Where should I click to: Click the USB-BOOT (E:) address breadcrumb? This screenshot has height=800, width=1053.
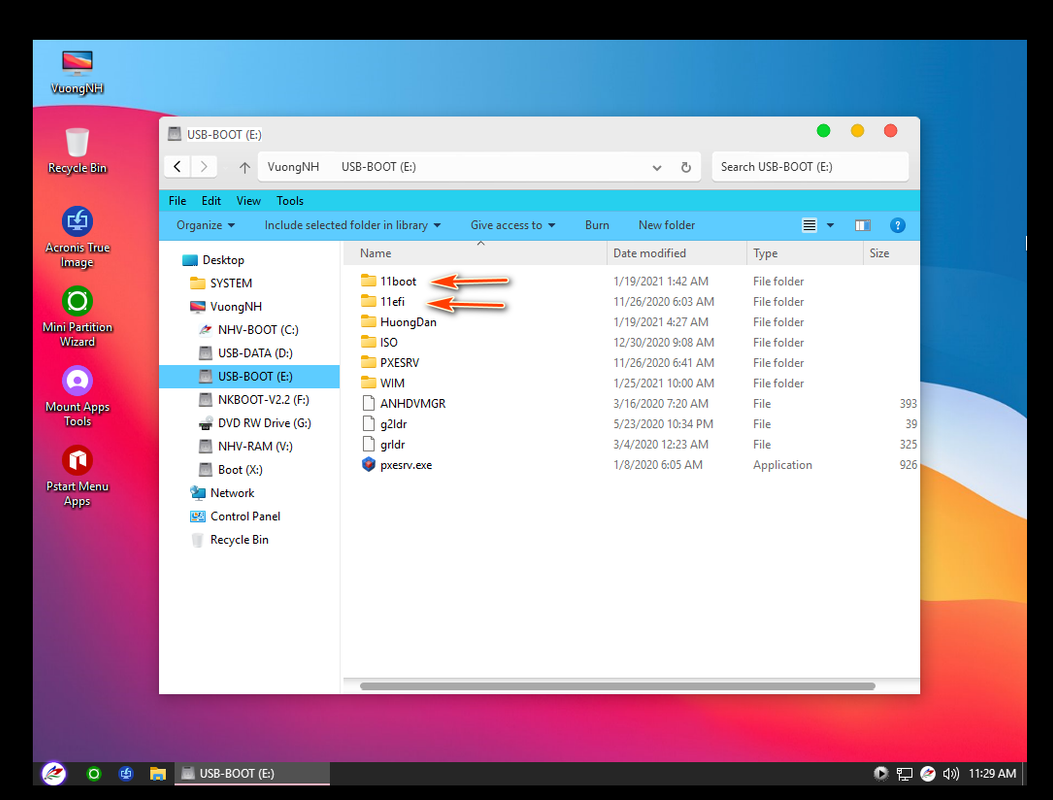378,167
